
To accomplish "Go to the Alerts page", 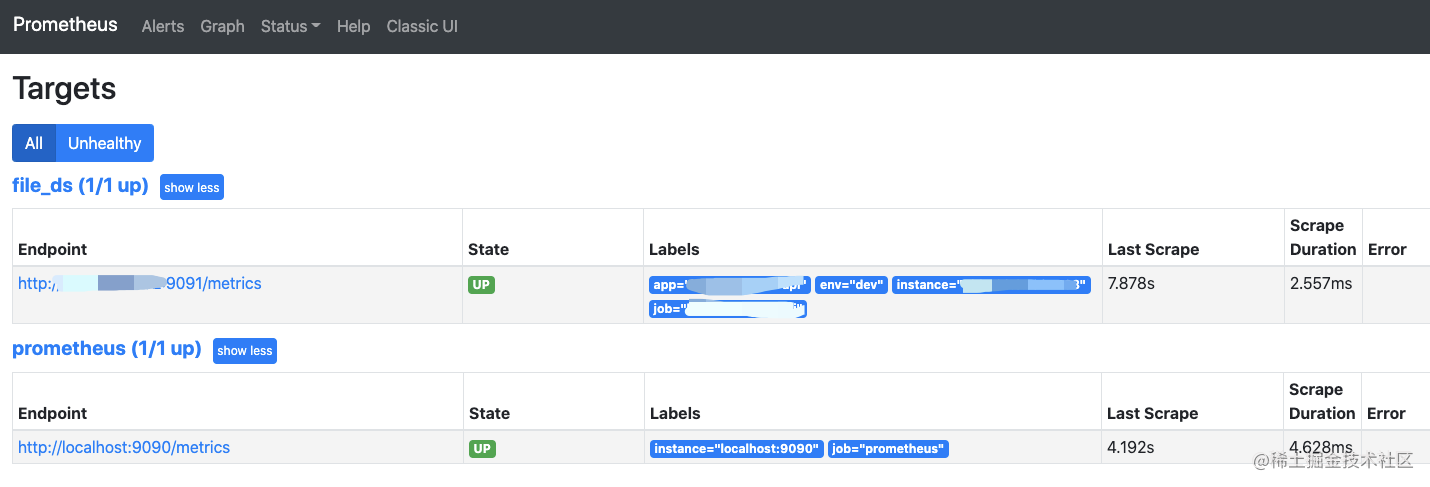I will click(x=163, y=26).
